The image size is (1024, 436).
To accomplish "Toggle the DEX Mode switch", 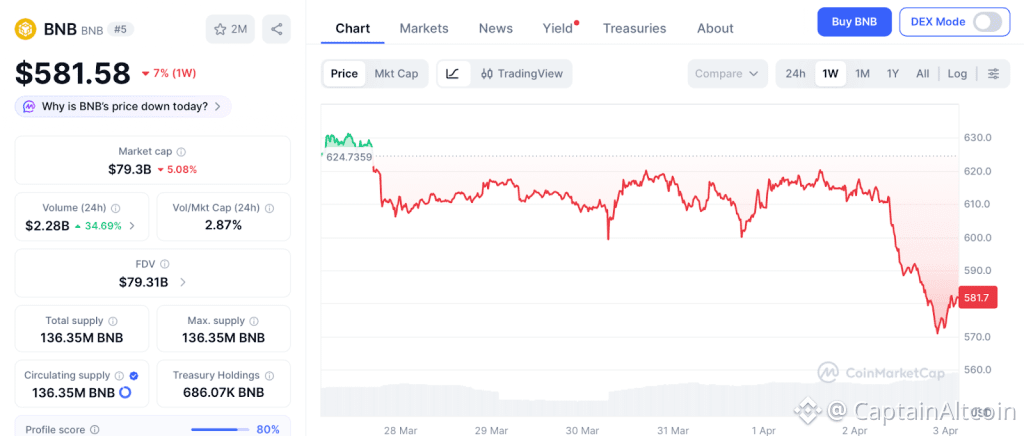I will (986, 22).
